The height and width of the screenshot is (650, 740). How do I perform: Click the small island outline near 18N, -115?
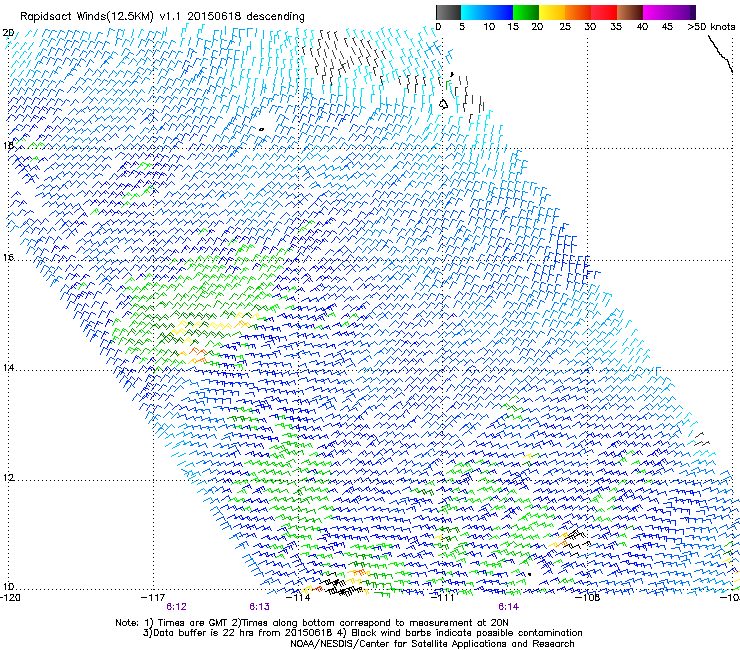261,129
